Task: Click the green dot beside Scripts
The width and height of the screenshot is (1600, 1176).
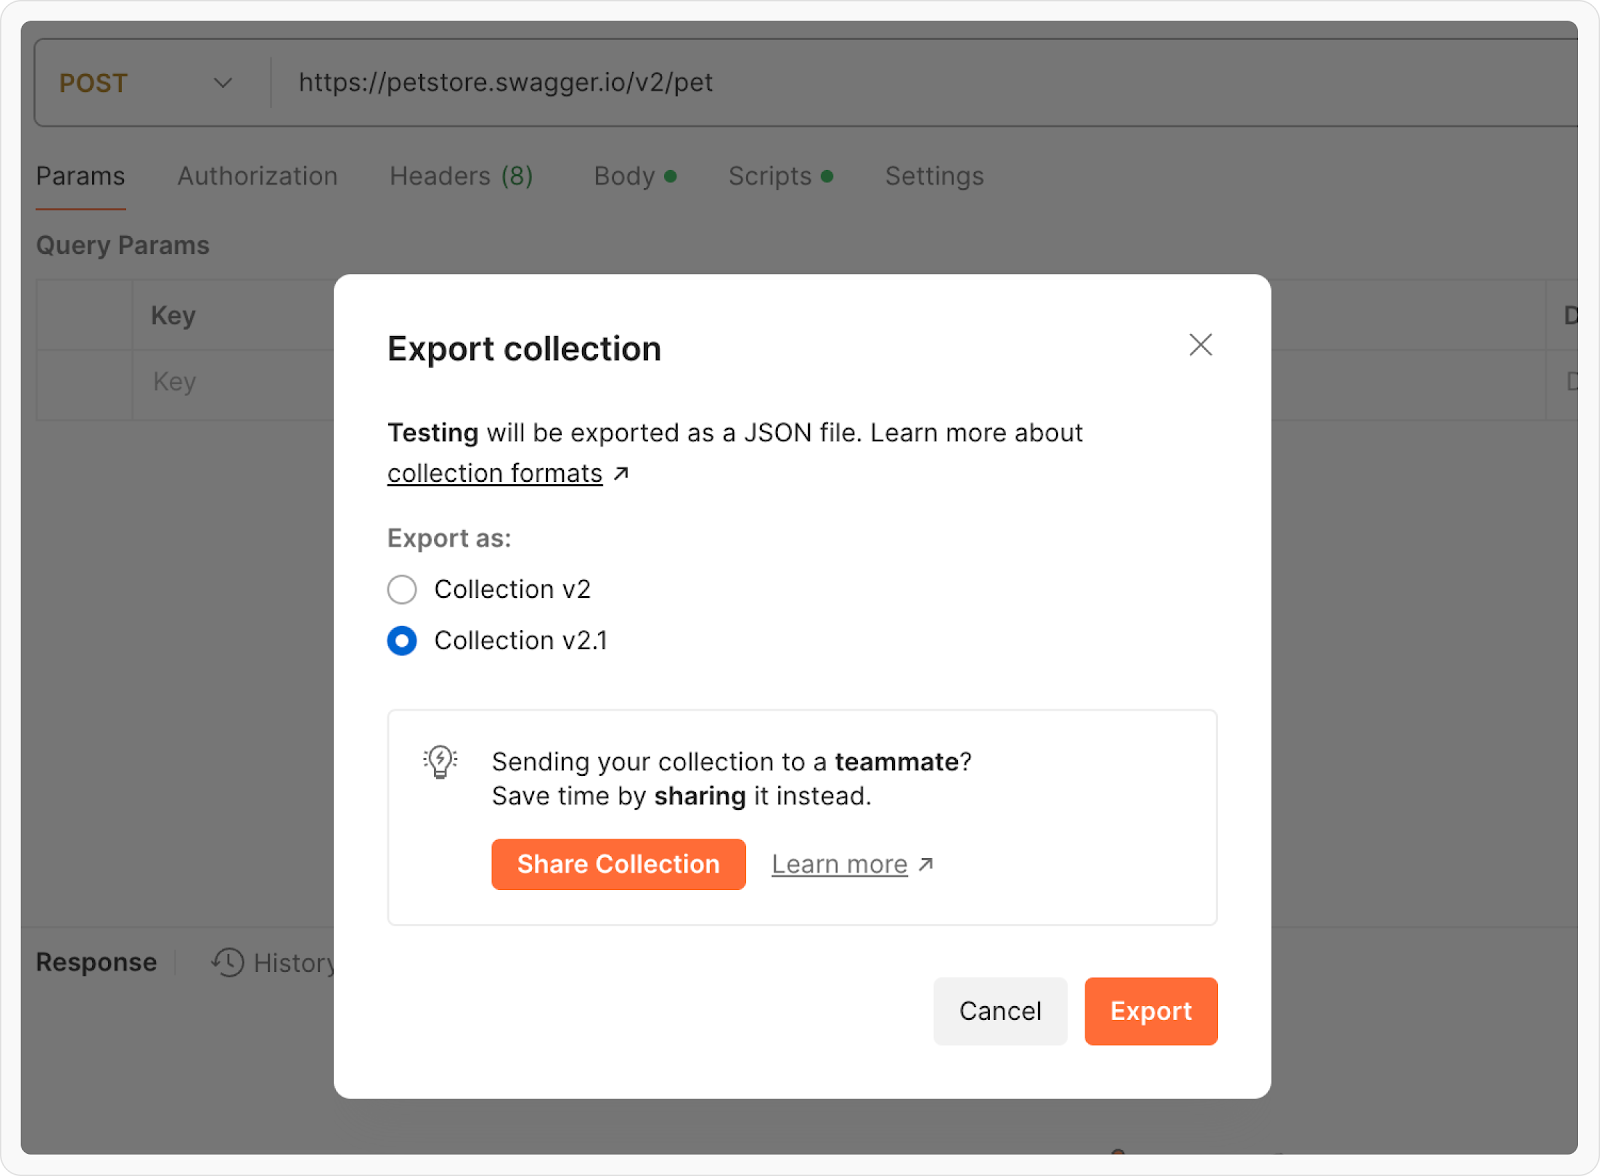Action: [827, 176]
